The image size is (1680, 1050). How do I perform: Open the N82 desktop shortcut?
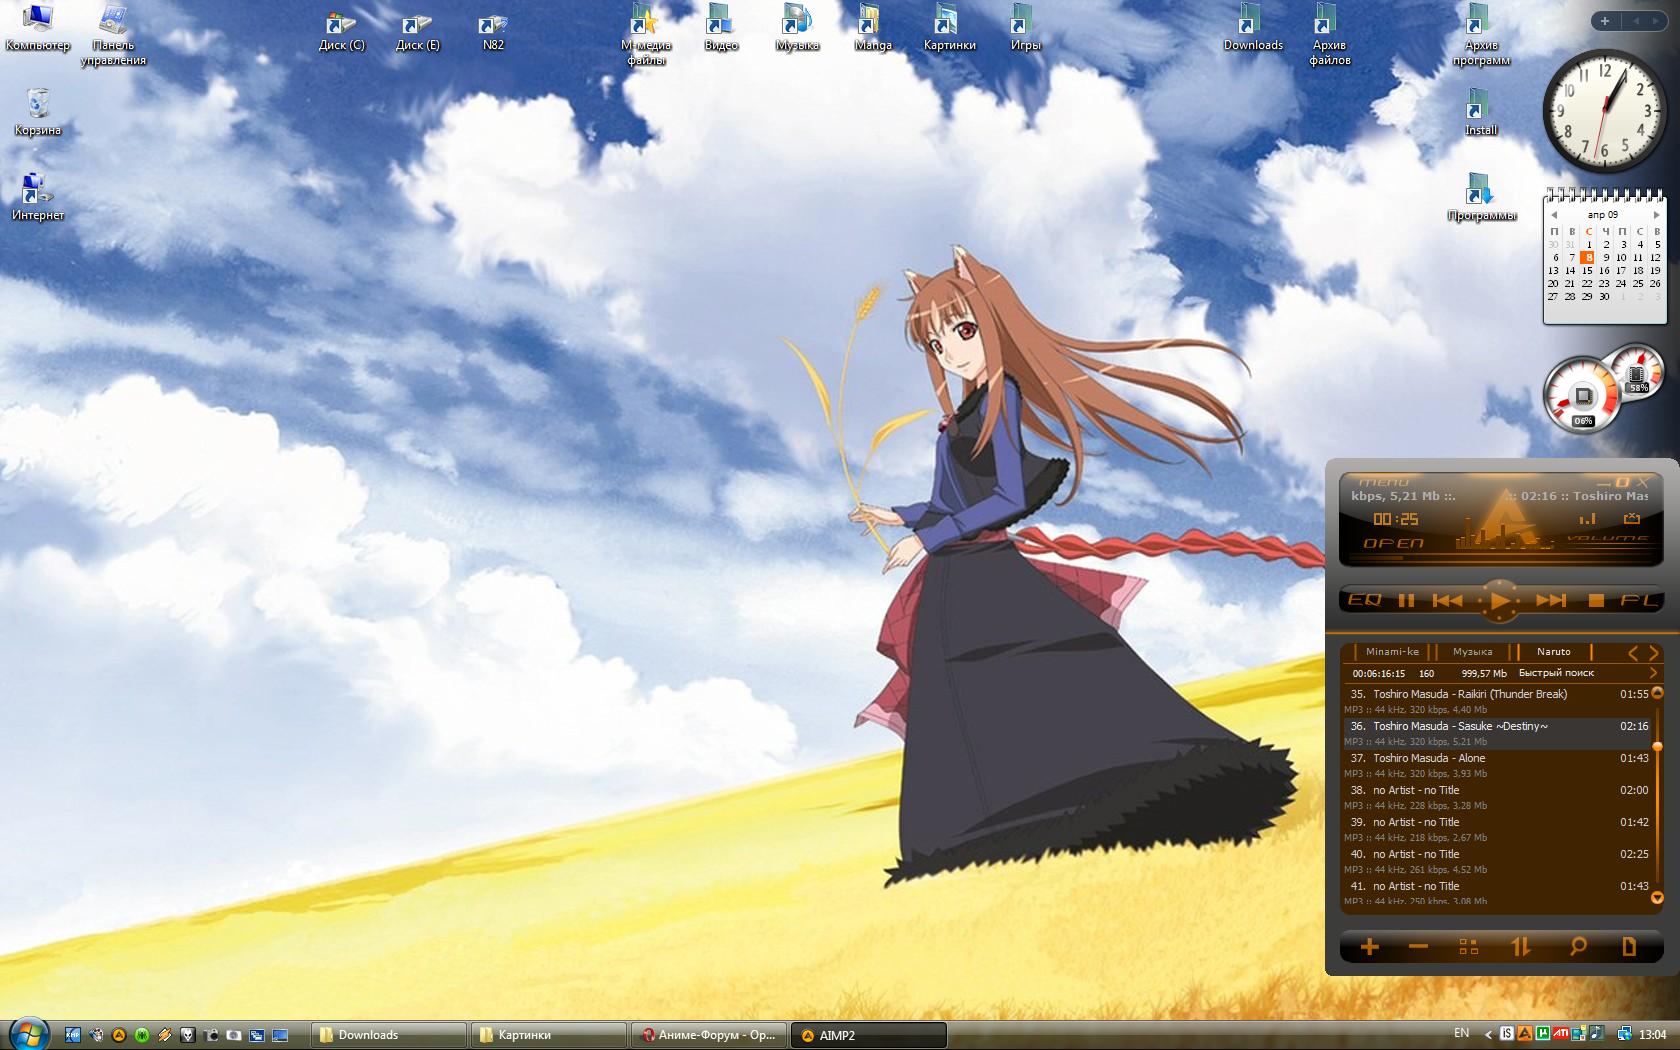493,30
